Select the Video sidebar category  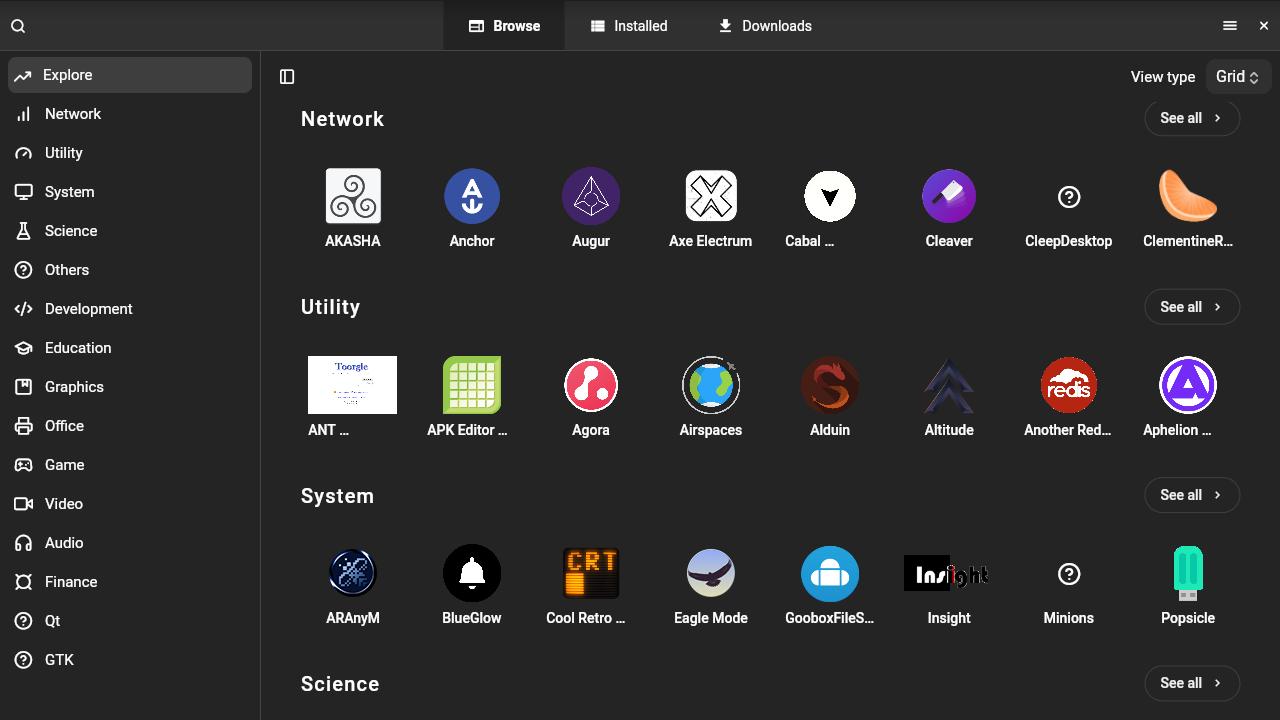coord(130,504)
